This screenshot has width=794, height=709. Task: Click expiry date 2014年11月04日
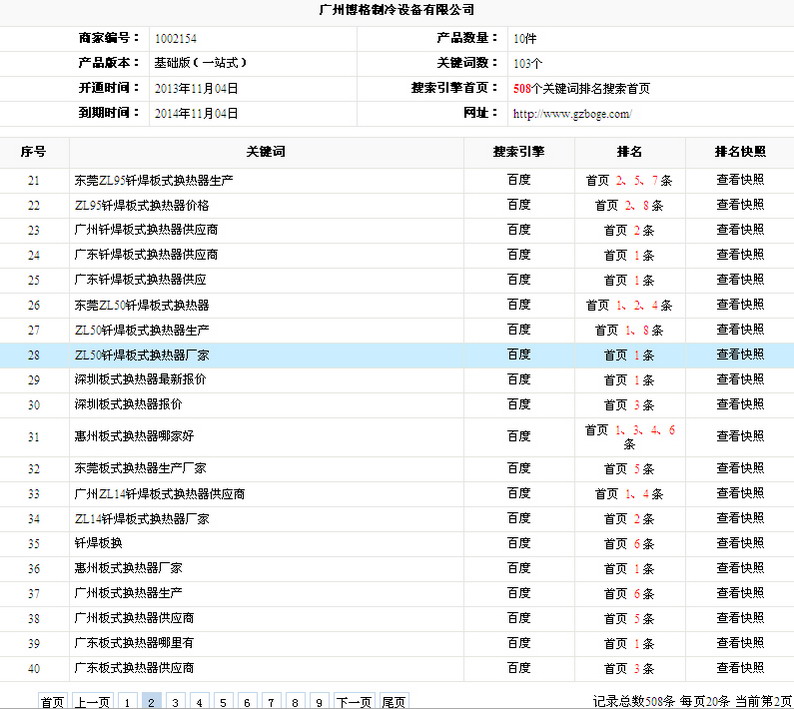[x=196, y=113]
